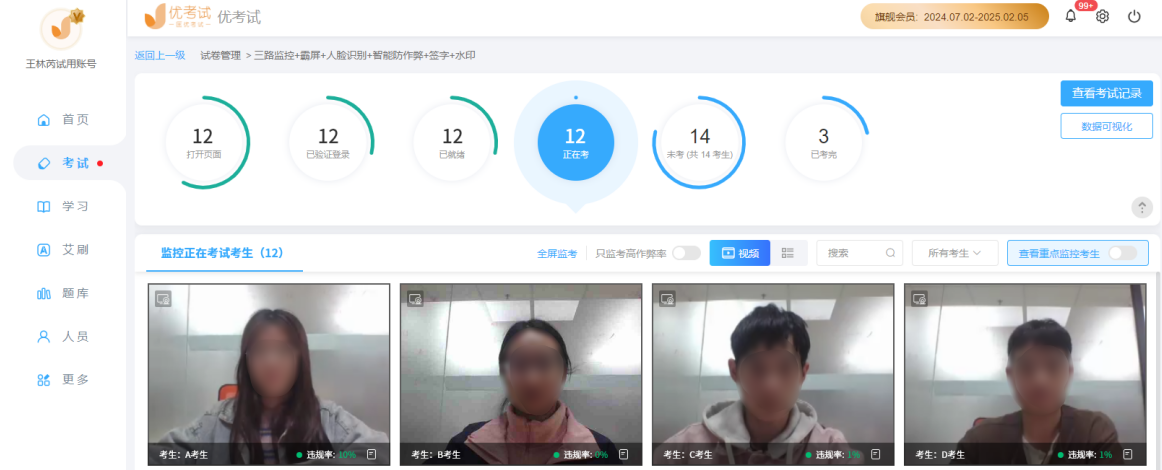The width and height of the screenshot is (1162, 470).
Task: Collapse the statistics panel with up arrow
Action: click(1142, 207)
